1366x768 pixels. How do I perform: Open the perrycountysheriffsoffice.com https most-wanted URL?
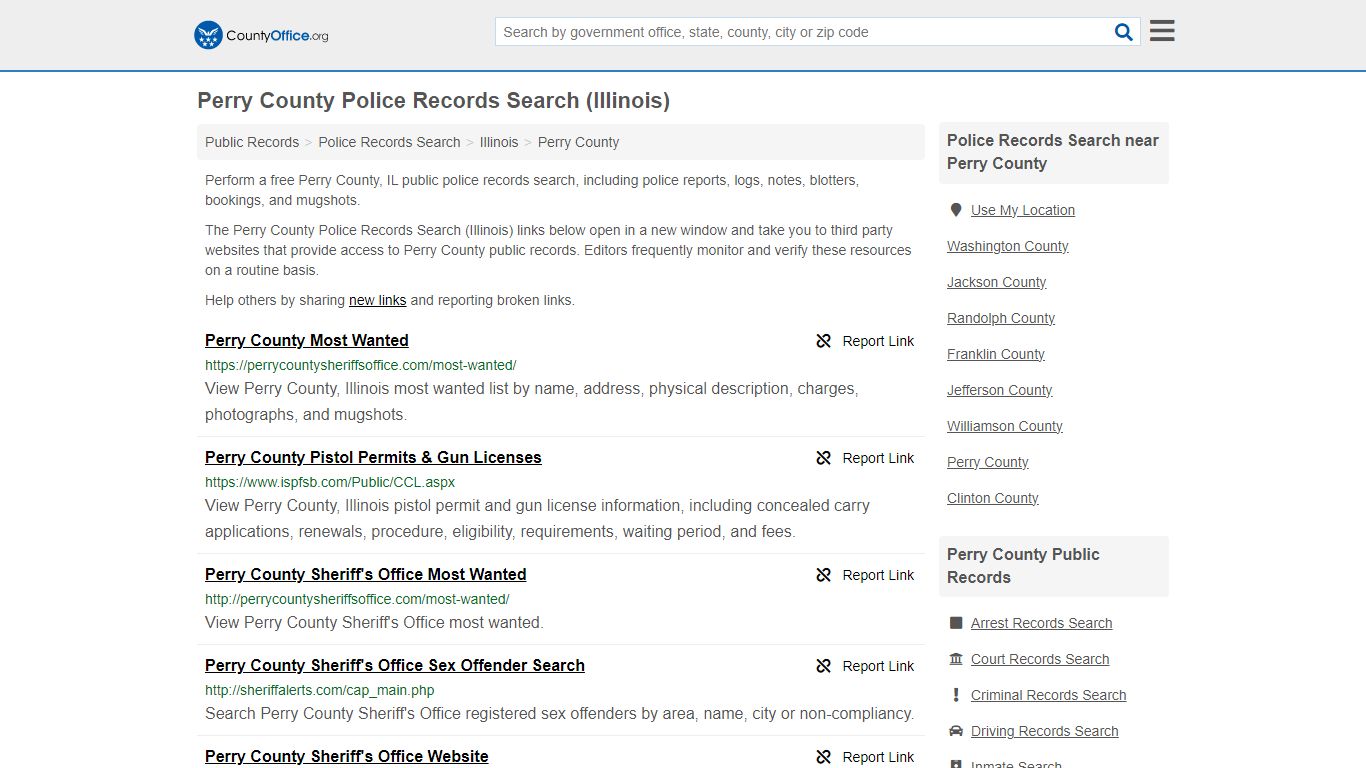(361, 365)
